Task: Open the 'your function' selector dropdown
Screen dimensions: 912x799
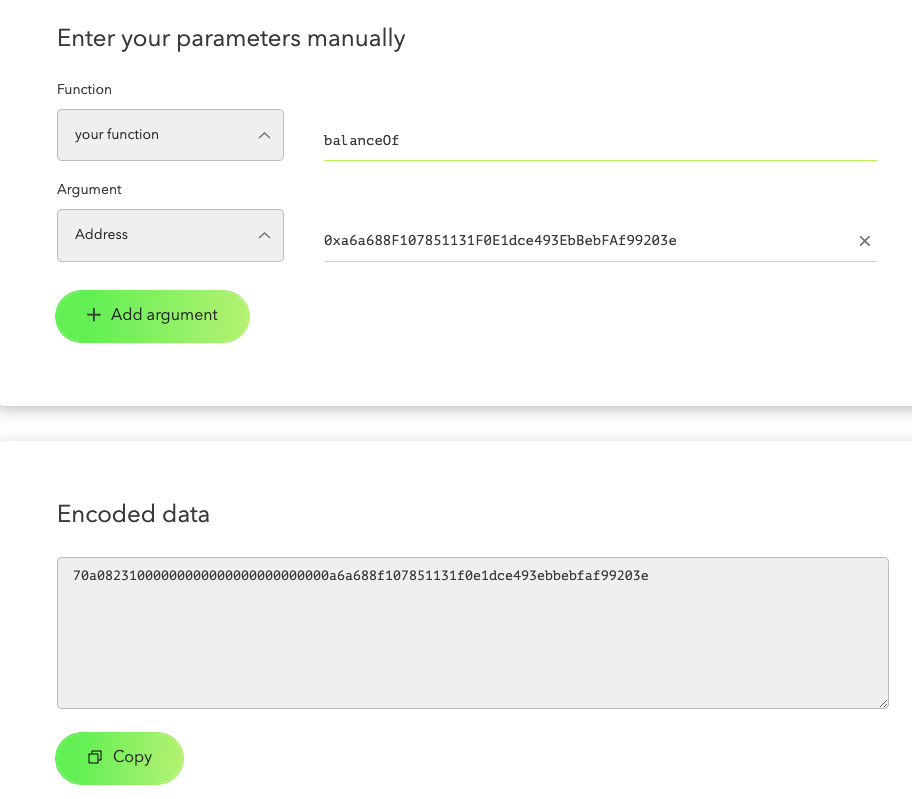Action: pos(170,135)
